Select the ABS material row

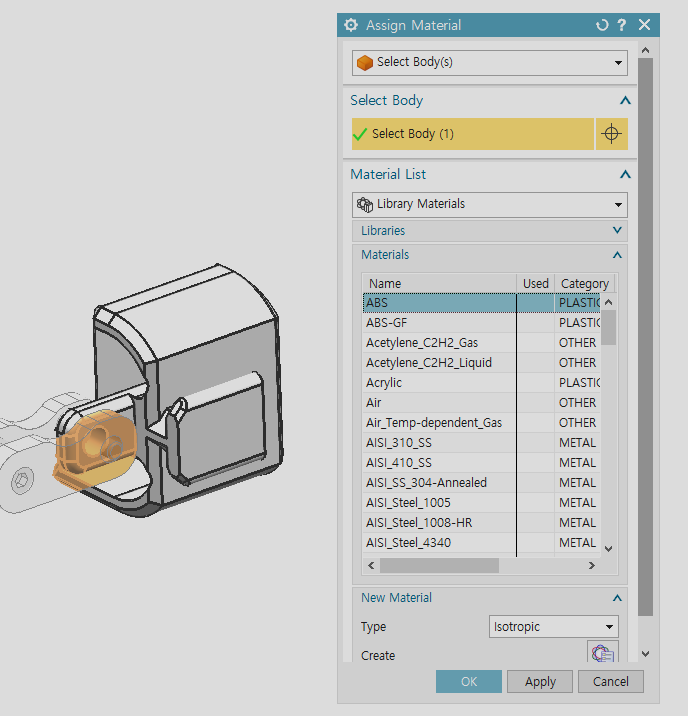tap(481, 303)
